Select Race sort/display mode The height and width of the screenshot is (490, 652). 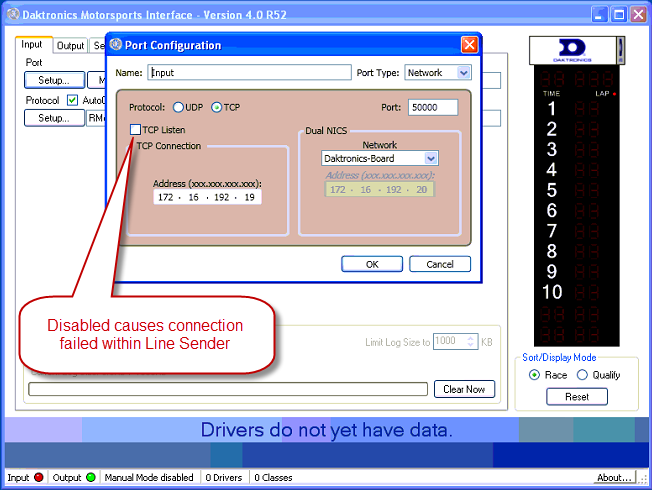pyautogui.click(x=534, y=375)
